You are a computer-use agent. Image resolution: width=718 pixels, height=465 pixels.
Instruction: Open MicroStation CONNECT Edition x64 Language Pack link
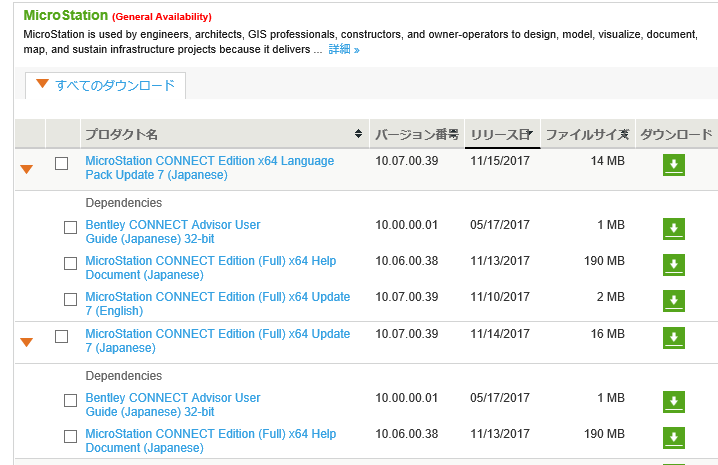[x=210, y=168]
